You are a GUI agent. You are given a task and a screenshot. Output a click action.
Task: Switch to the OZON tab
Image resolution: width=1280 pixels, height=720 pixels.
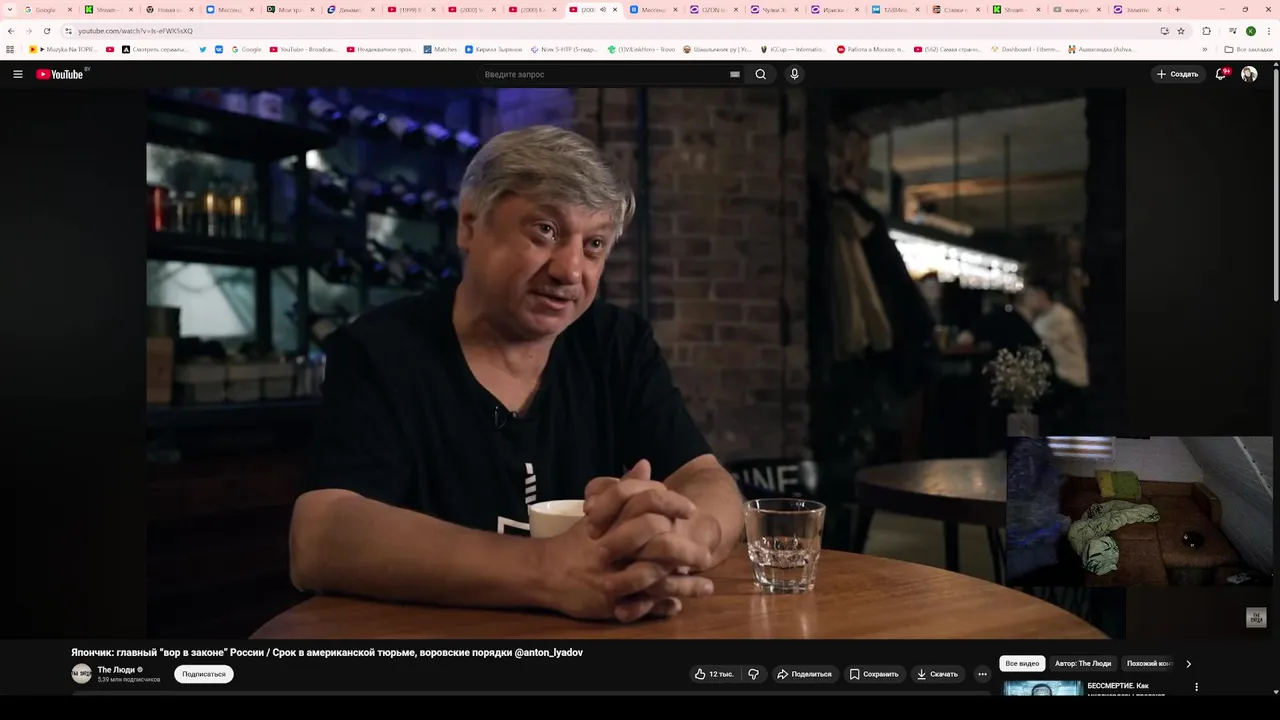(x=714, y=10)
